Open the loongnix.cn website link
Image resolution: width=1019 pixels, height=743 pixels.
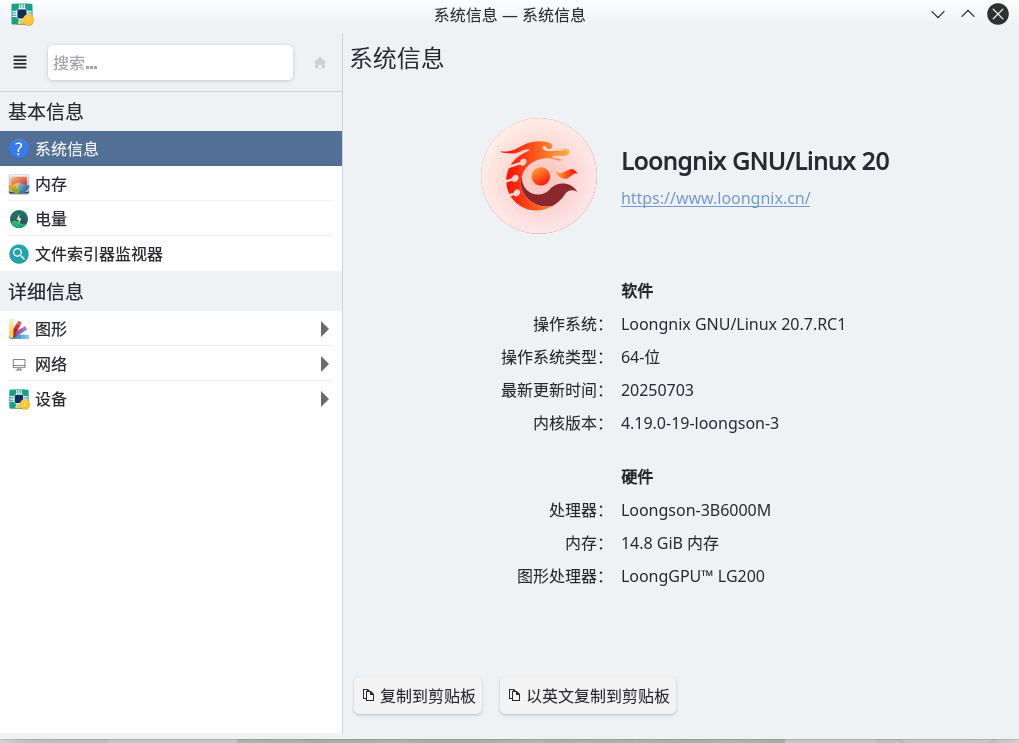coord(714,198)
